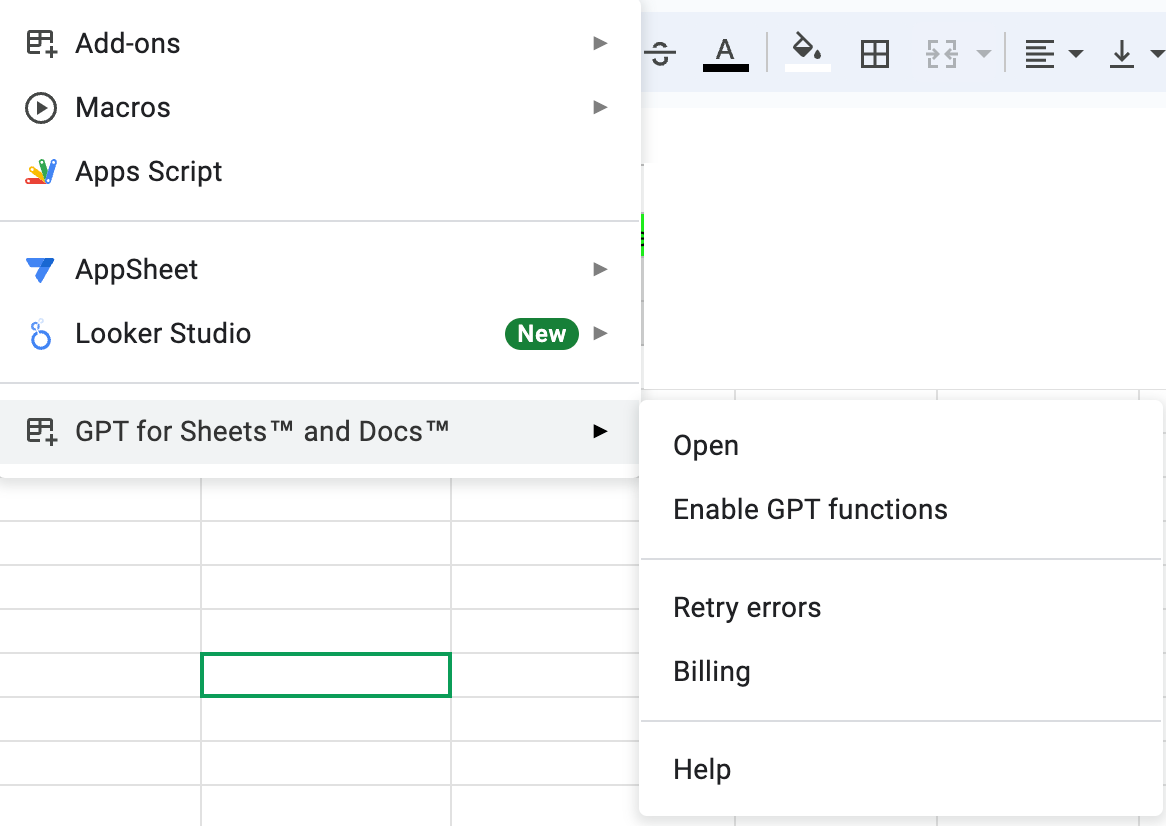Click the New badge beside Looker Studio
Viewport: 1166px width, 826px height.
point(541,334)
